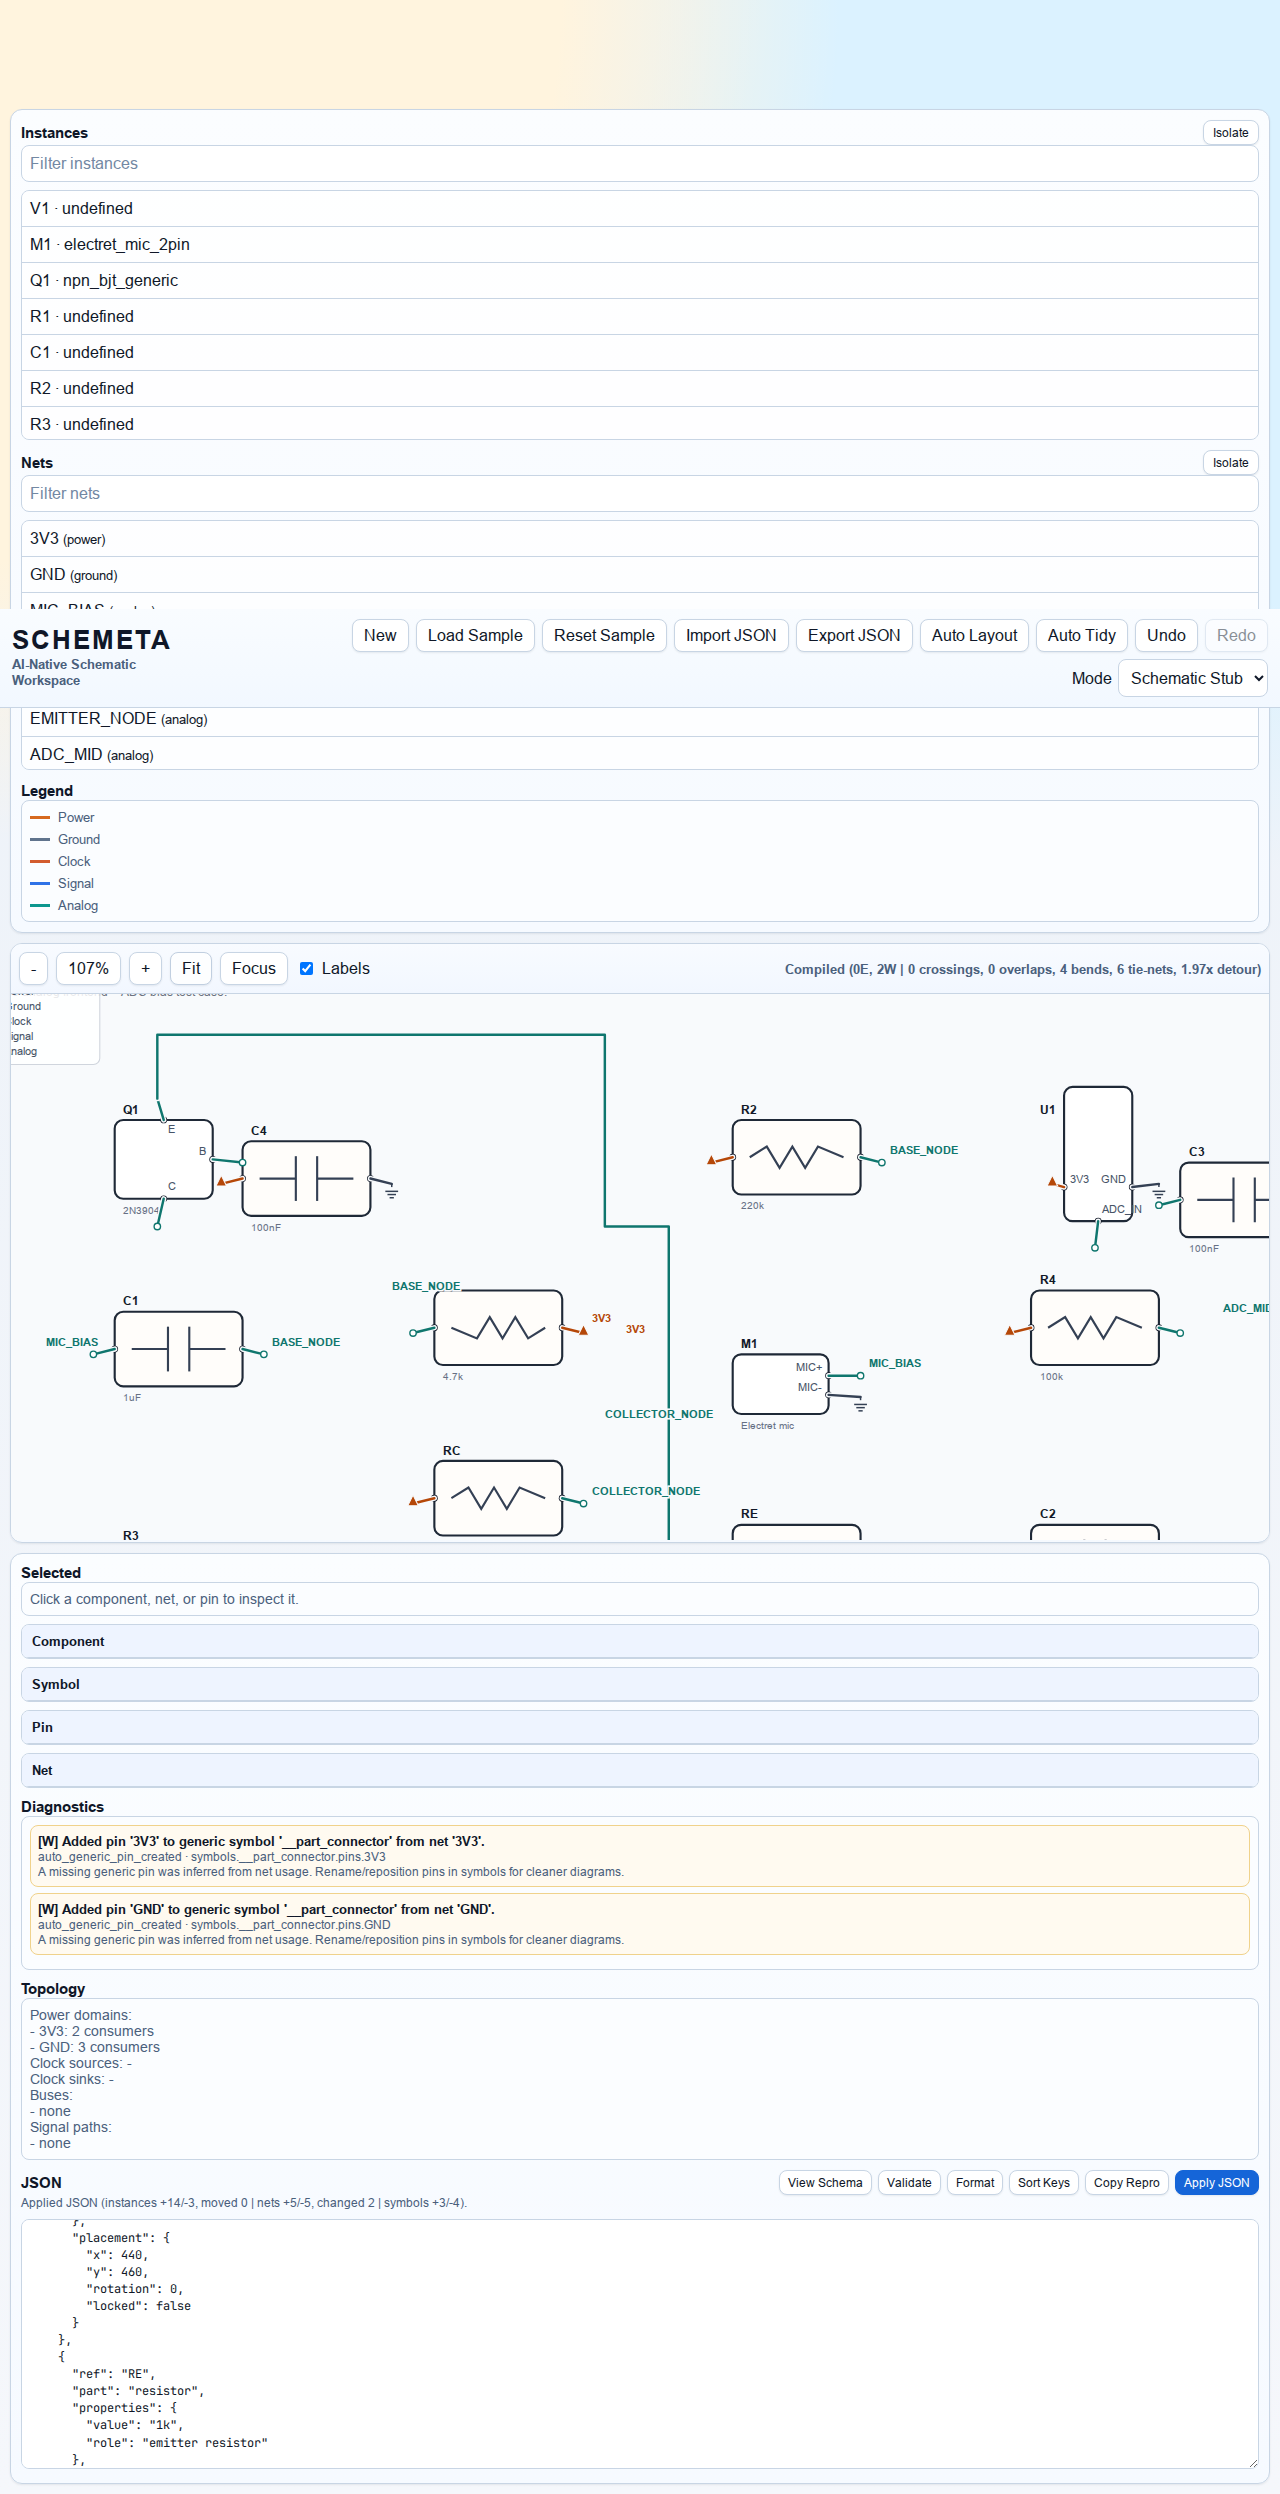
Task: Click the Auto Layout button
Action: pyautogui.click(x=973, y=635)
